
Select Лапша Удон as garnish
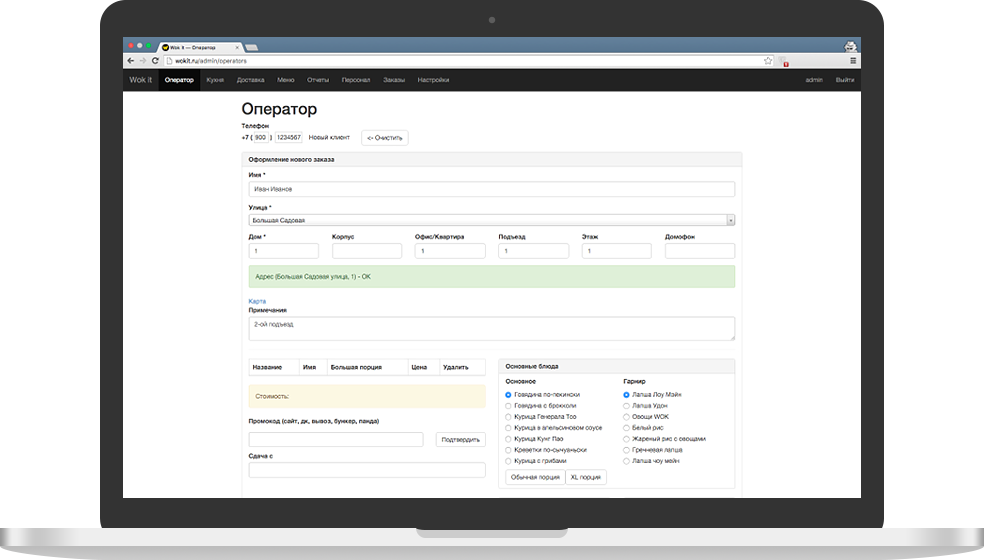tap(626, 406)
